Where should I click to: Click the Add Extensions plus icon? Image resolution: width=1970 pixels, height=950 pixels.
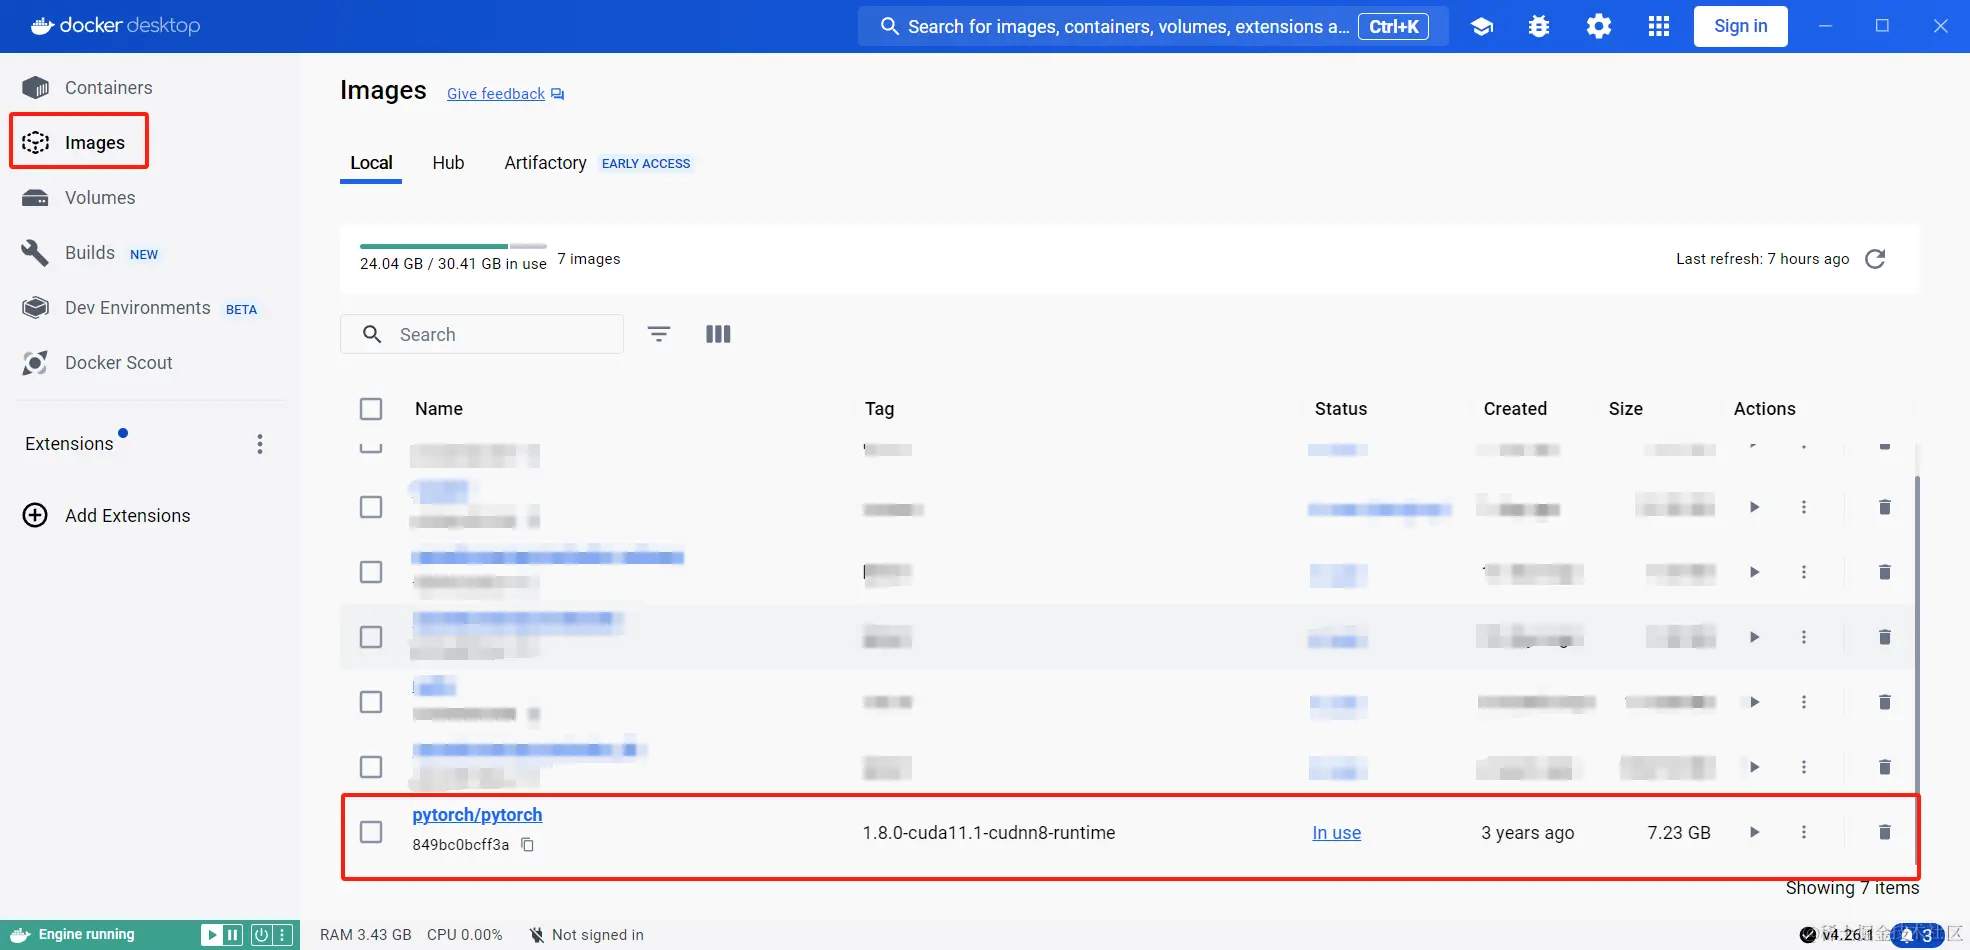tap(35, 515)
